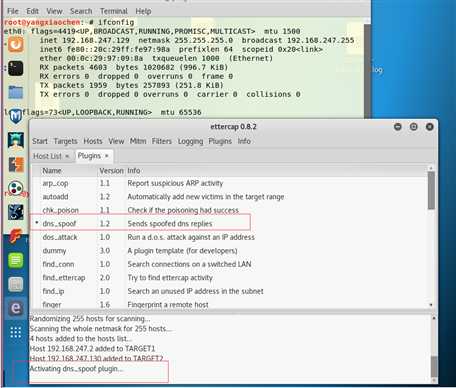Open the Info menu in ettercap
This screenshot has width=456, height=388.
244,141
